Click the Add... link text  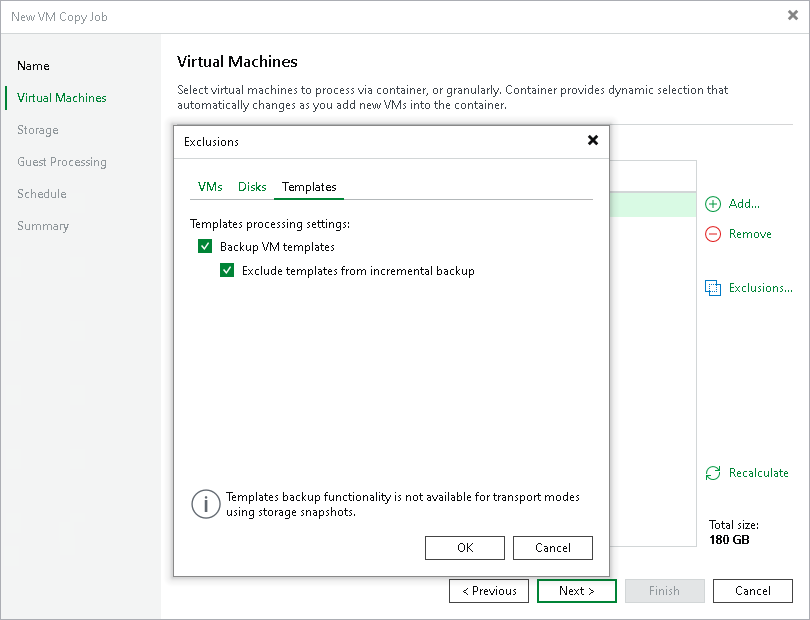[744, 204]
